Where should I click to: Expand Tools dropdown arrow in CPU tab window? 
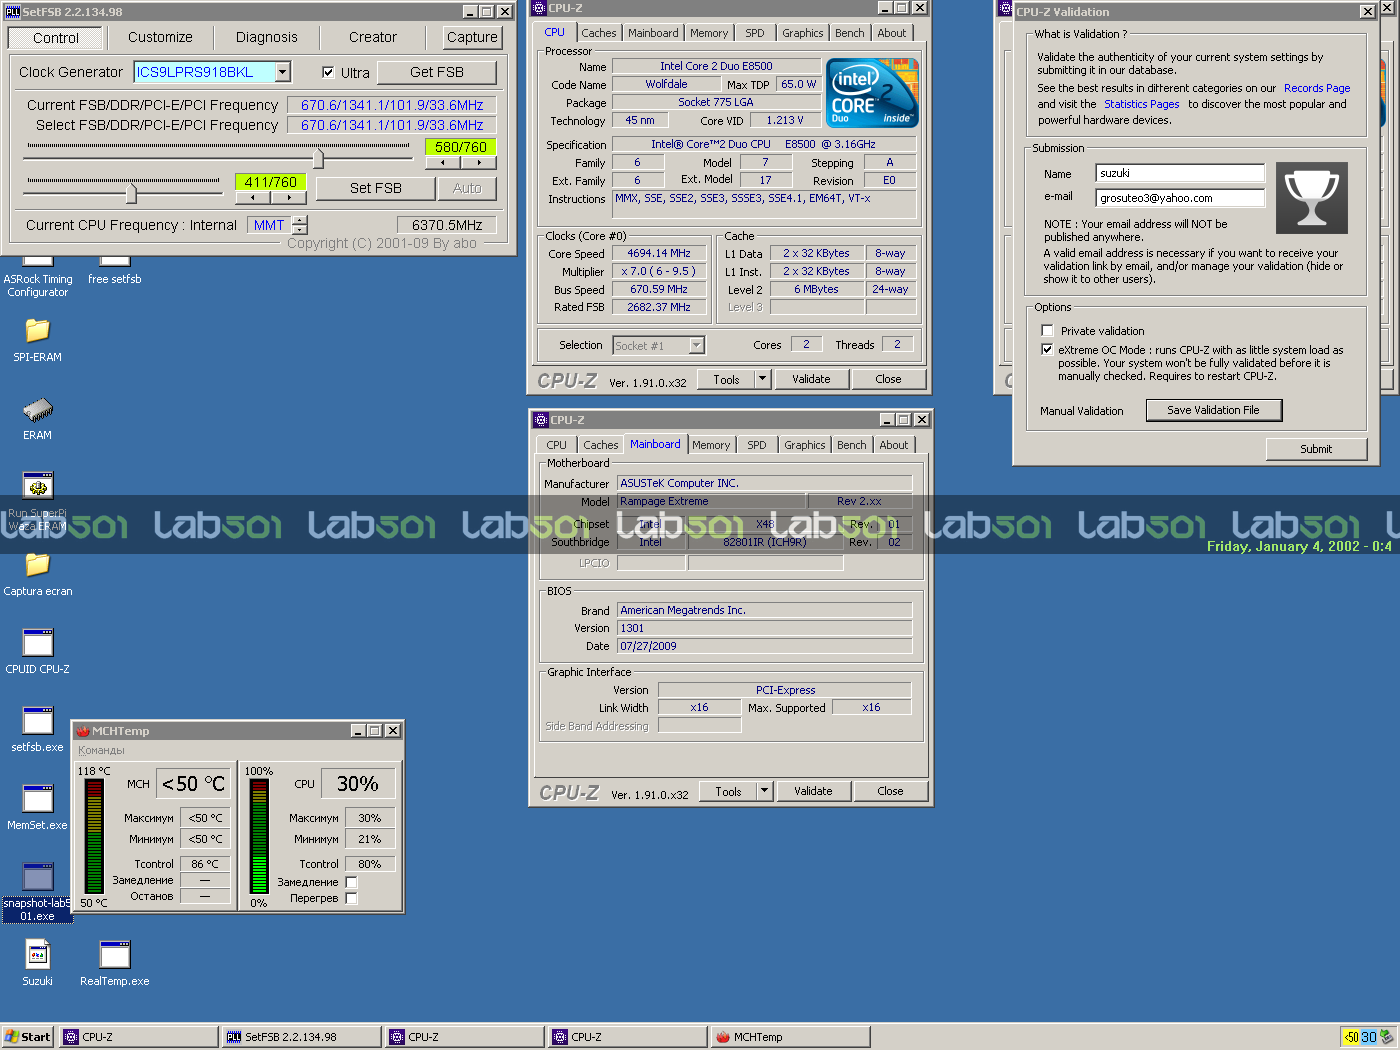click(x=762, y=379)
